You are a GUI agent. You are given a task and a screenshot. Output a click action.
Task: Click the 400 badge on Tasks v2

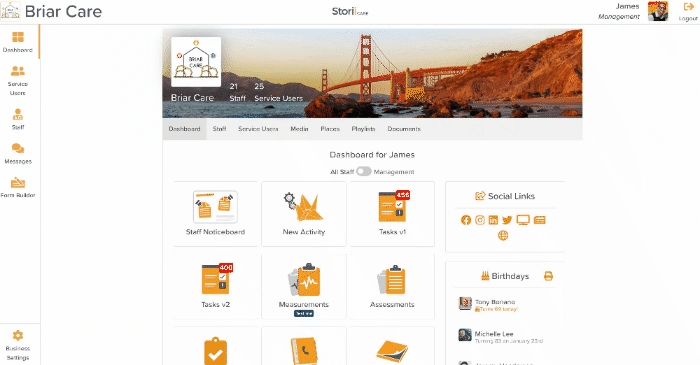pyautogui.click(x=226, y=268)
